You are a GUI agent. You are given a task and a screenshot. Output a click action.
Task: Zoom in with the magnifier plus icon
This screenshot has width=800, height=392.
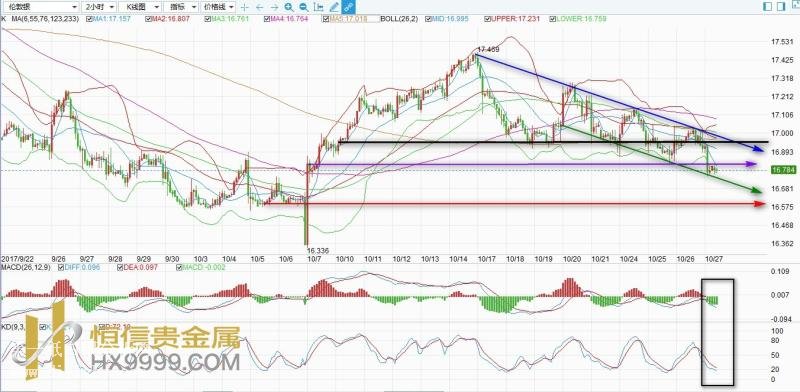[289, 7]
